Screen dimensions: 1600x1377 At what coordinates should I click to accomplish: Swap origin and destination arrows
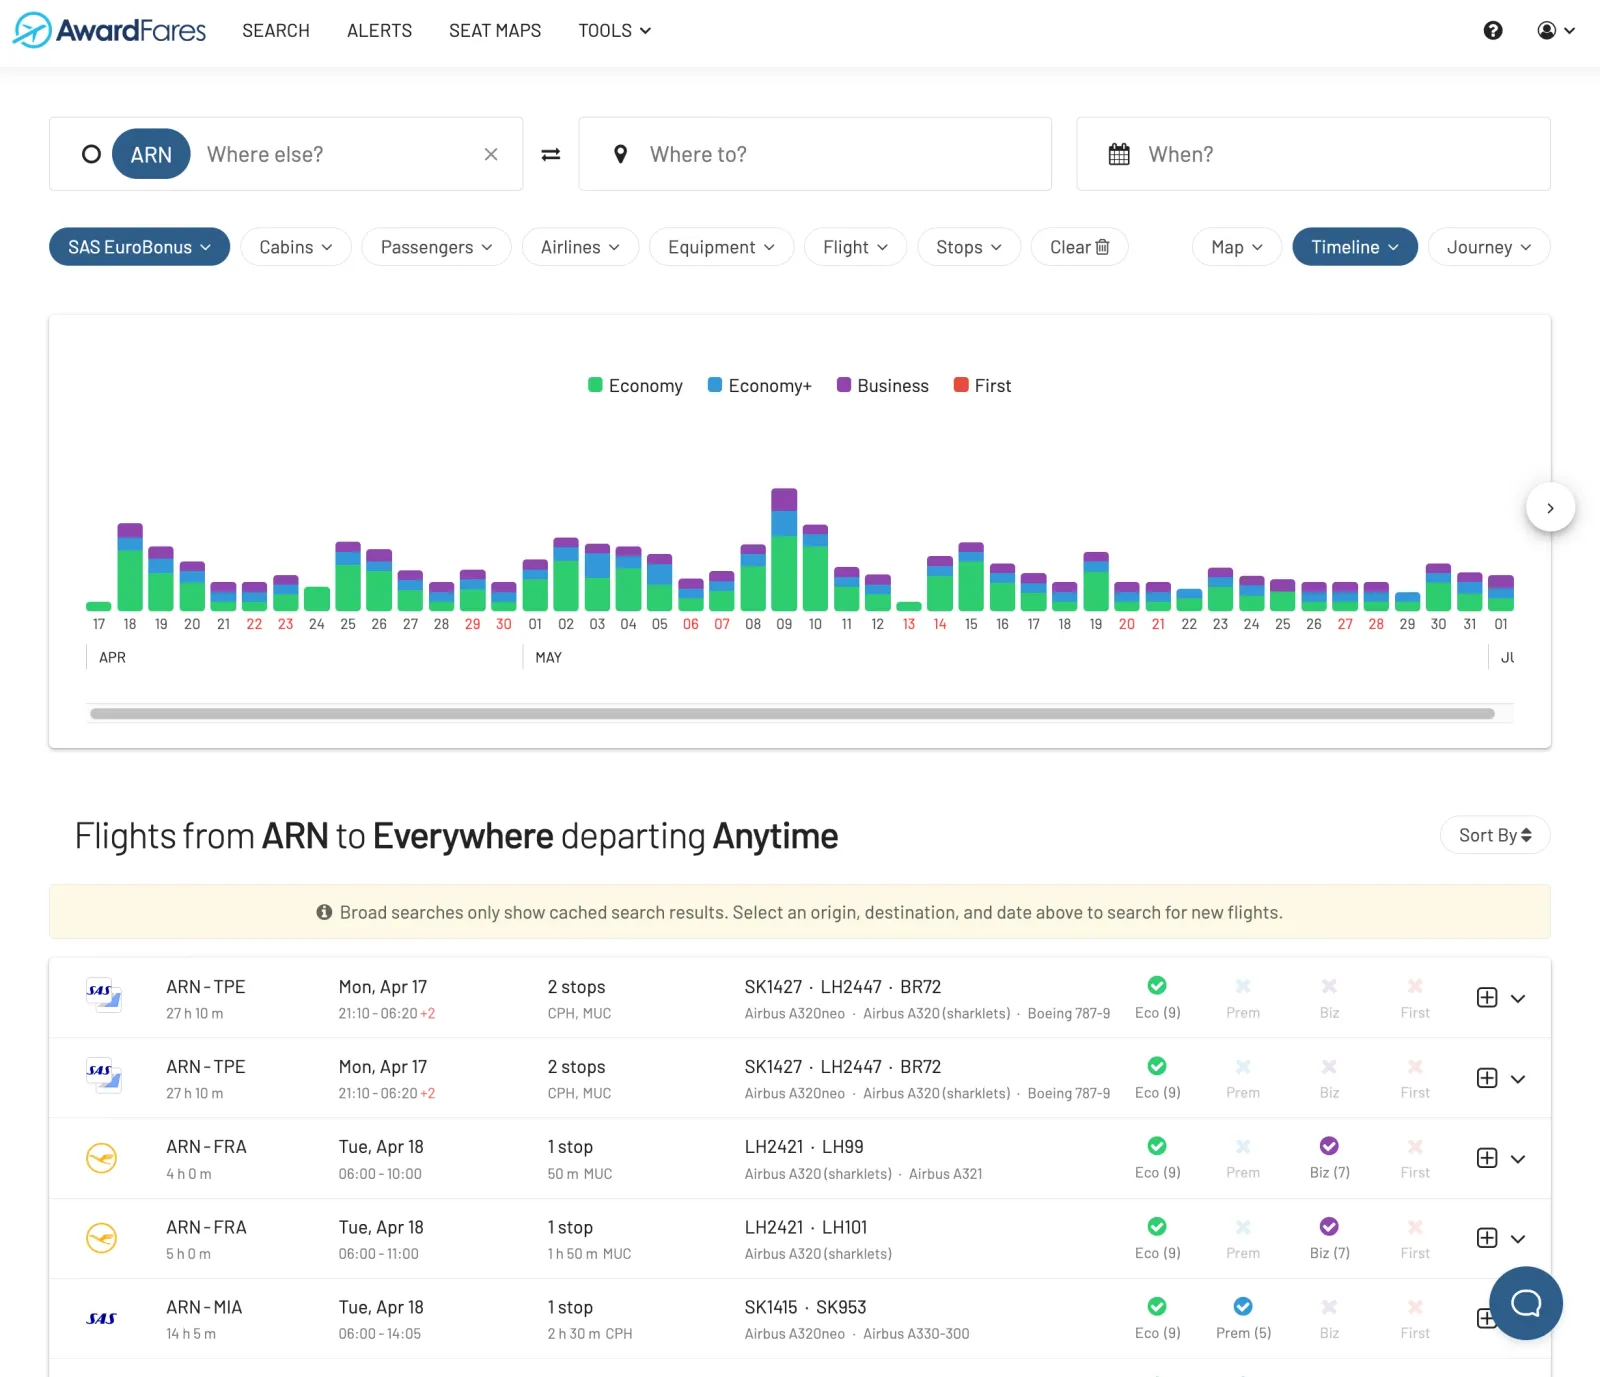[551, 154]
